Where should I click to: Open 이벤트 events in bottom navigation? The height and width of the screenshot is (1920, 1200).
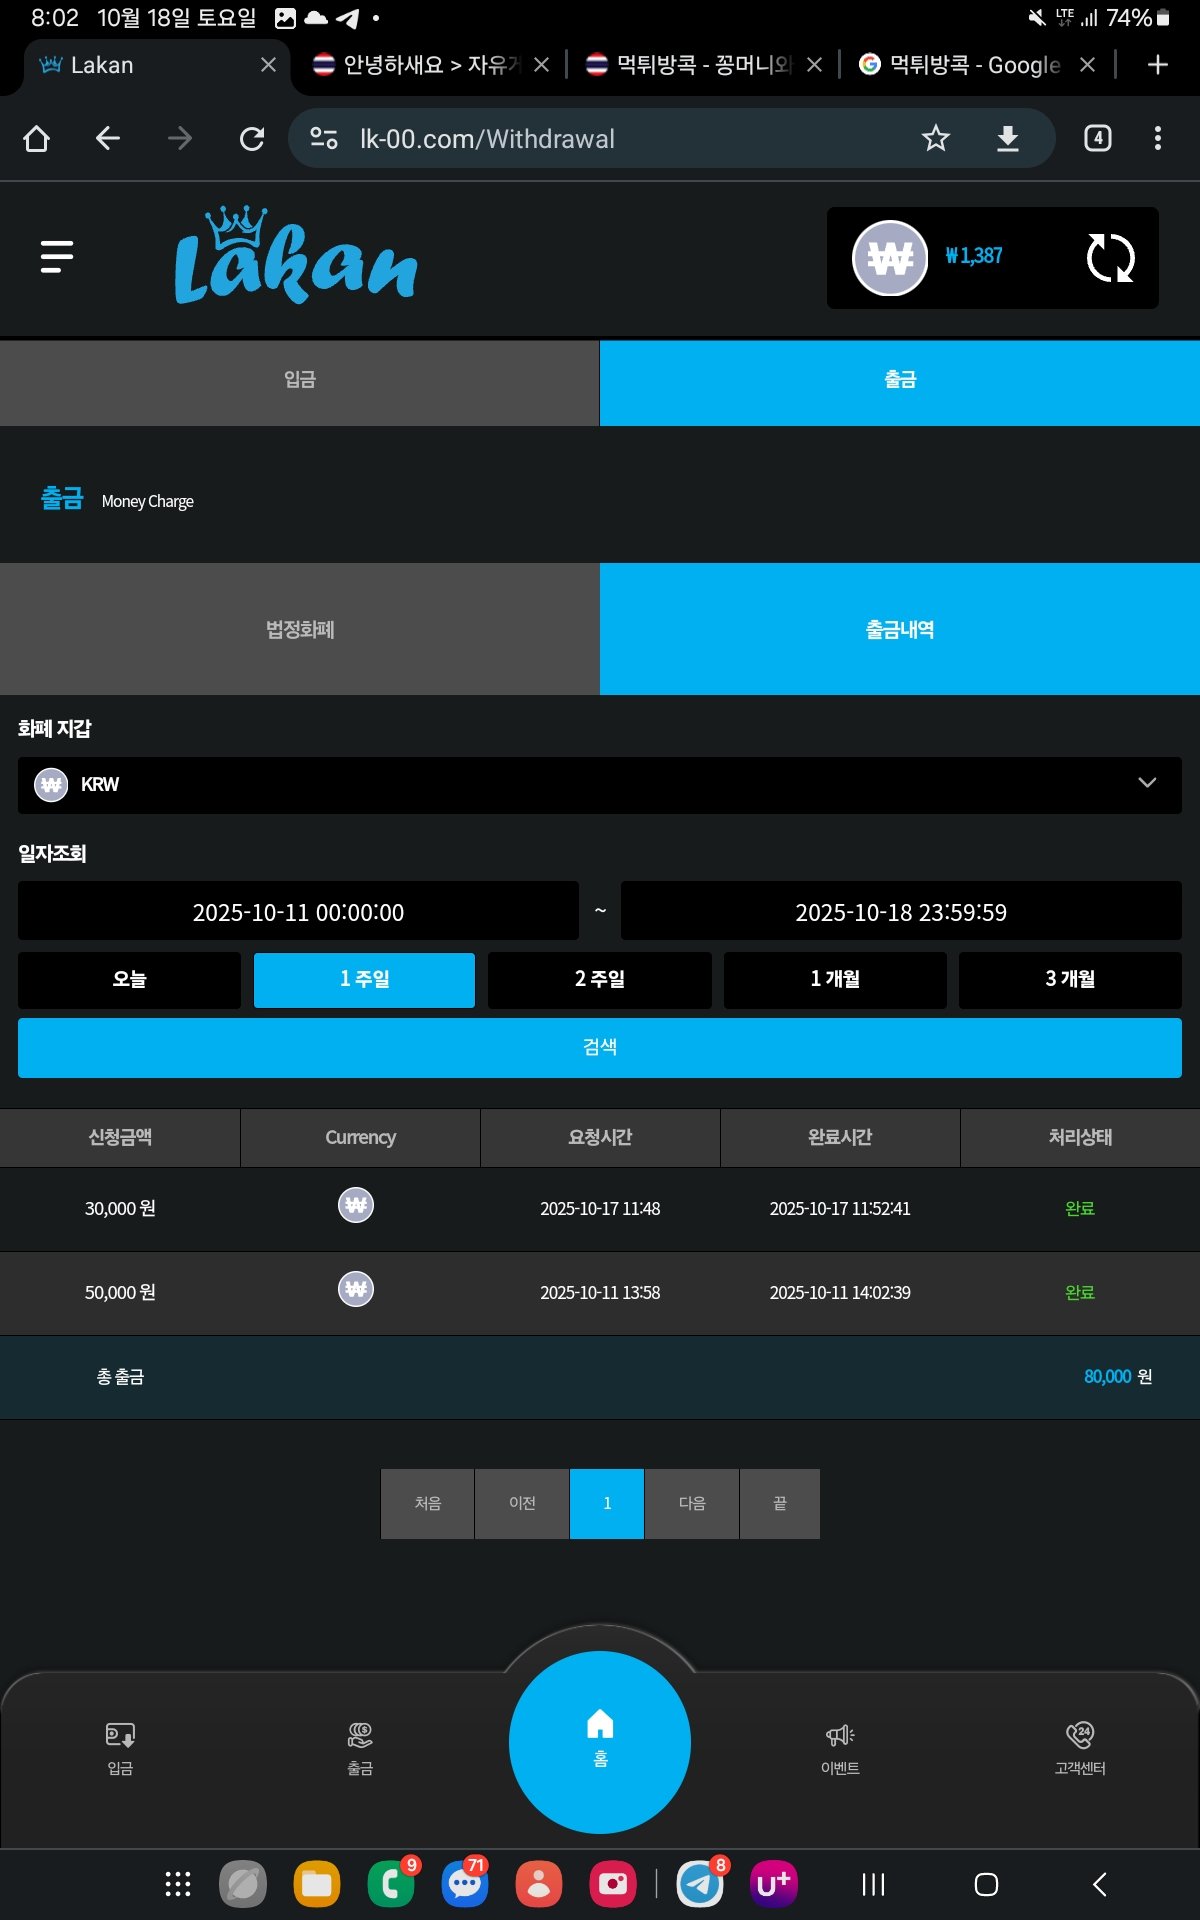click(x=840, y=1747)
